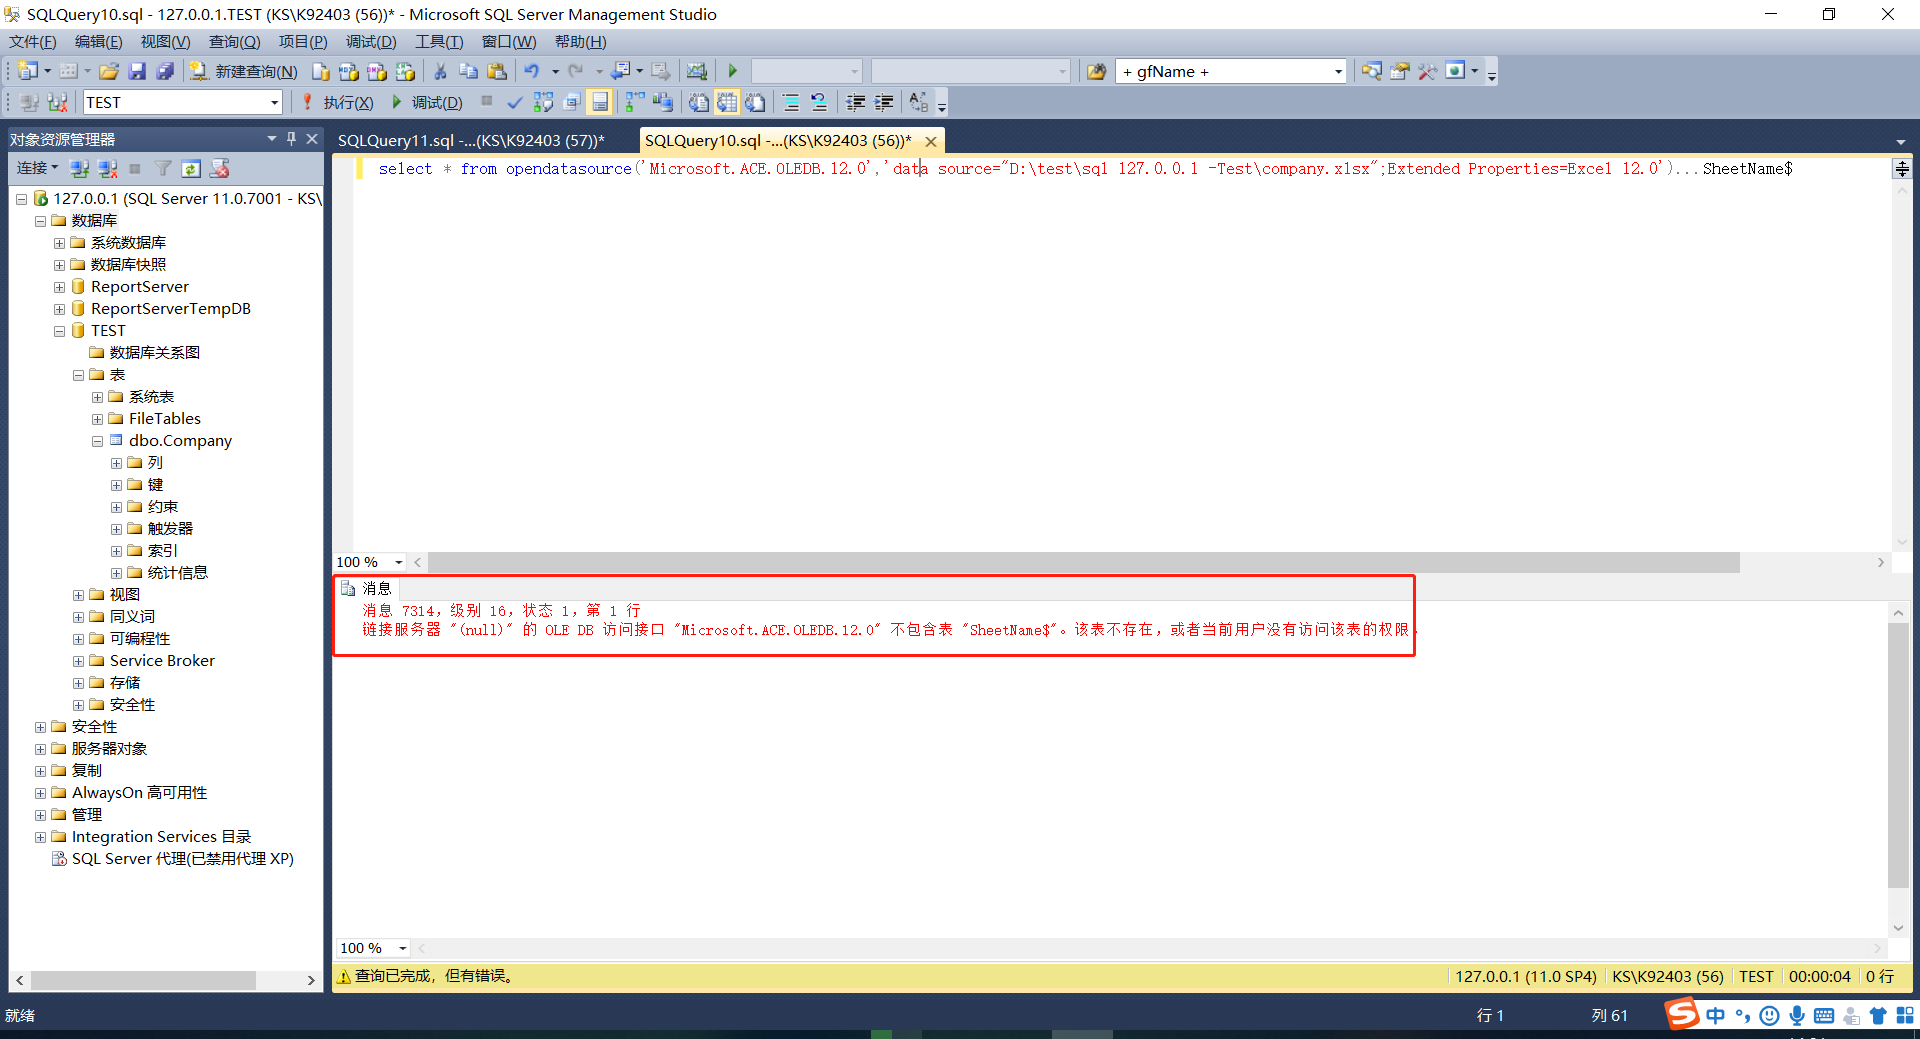Start debugging with 调试(D)
This screenshot has height=1039, width=1920.
[x=432, y=101]
